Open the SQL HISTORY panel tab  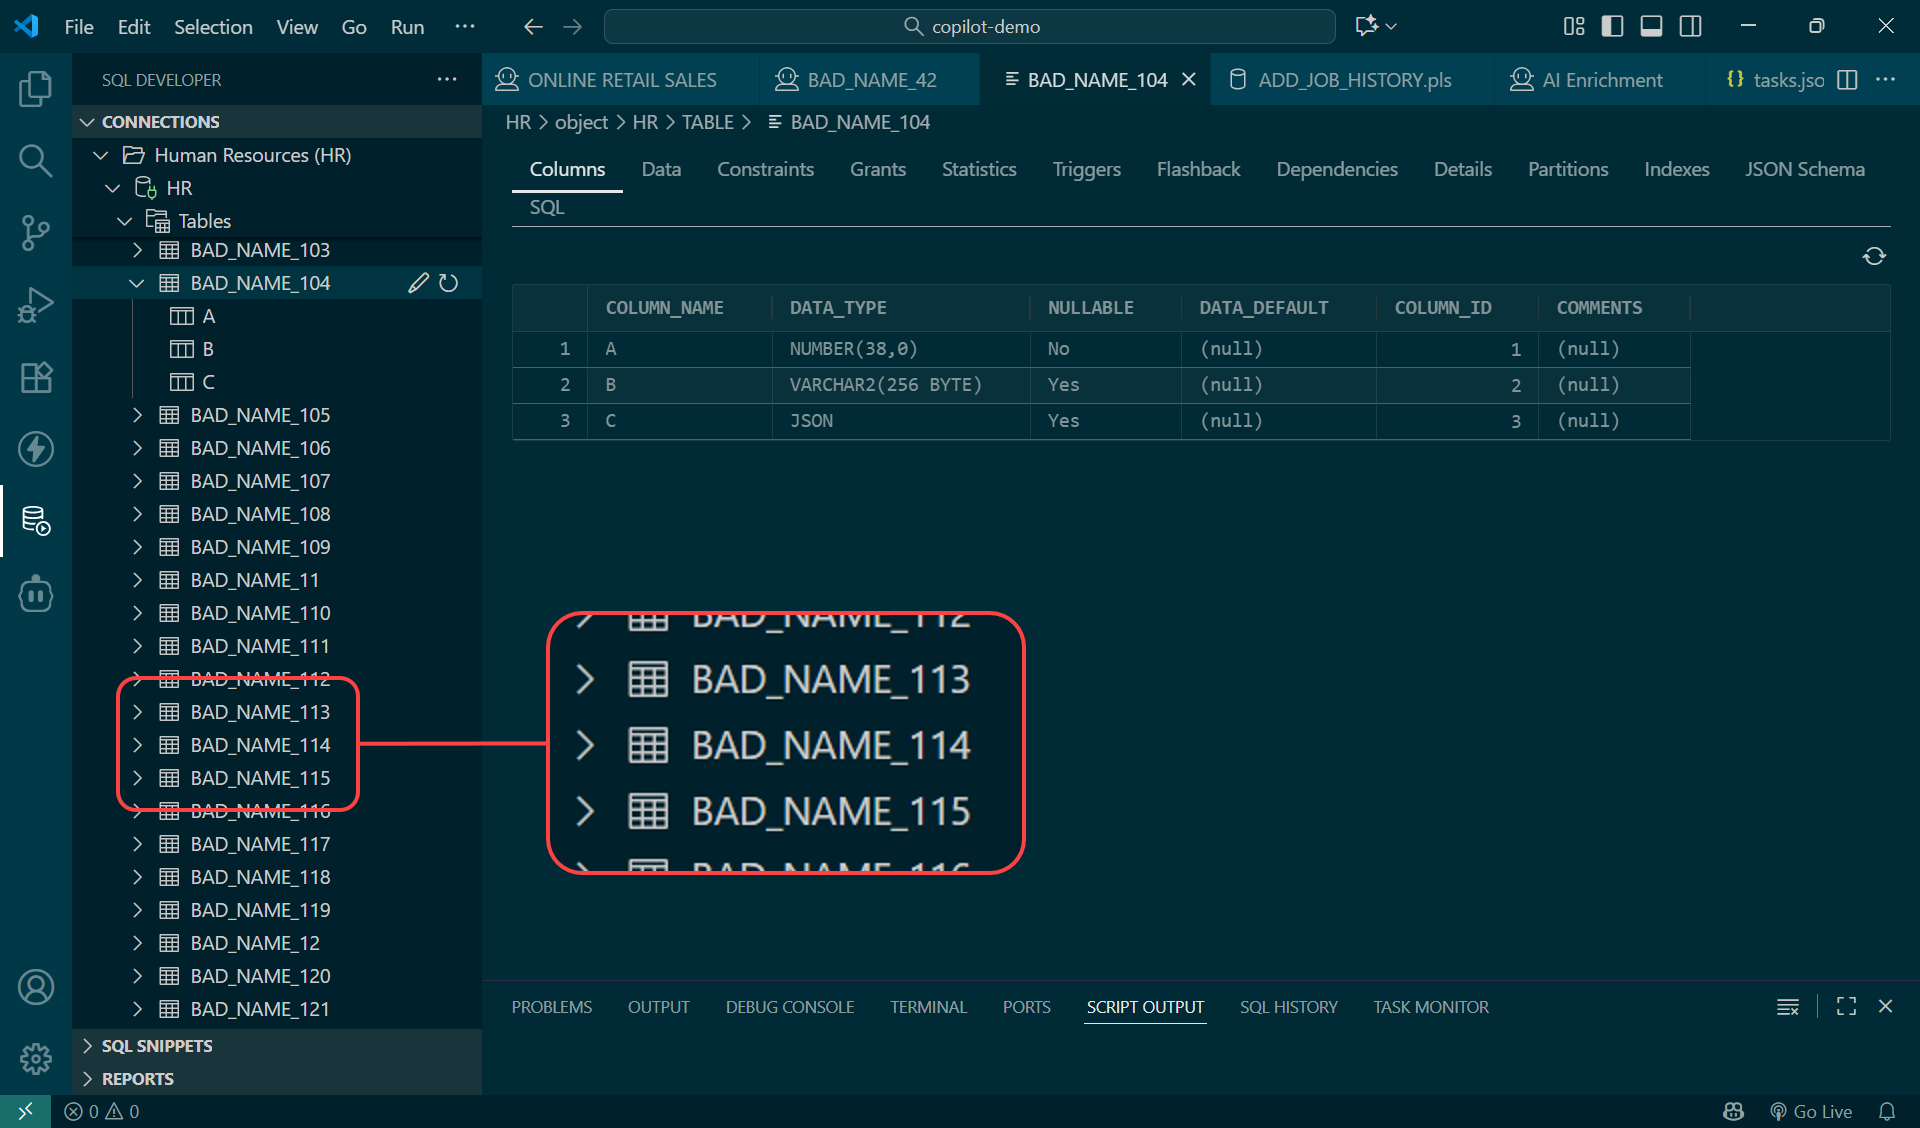point(1288,1007)
